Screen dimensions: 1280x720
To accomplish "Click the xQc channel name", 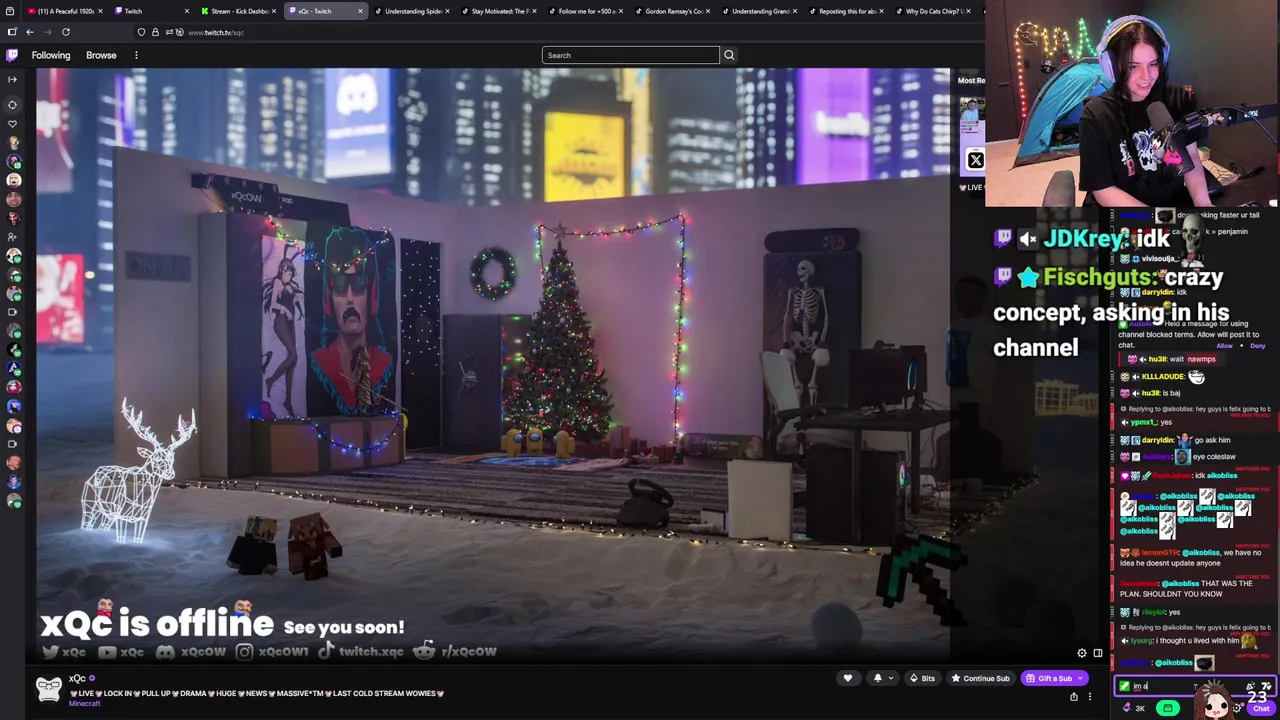I will coord(77,678).
